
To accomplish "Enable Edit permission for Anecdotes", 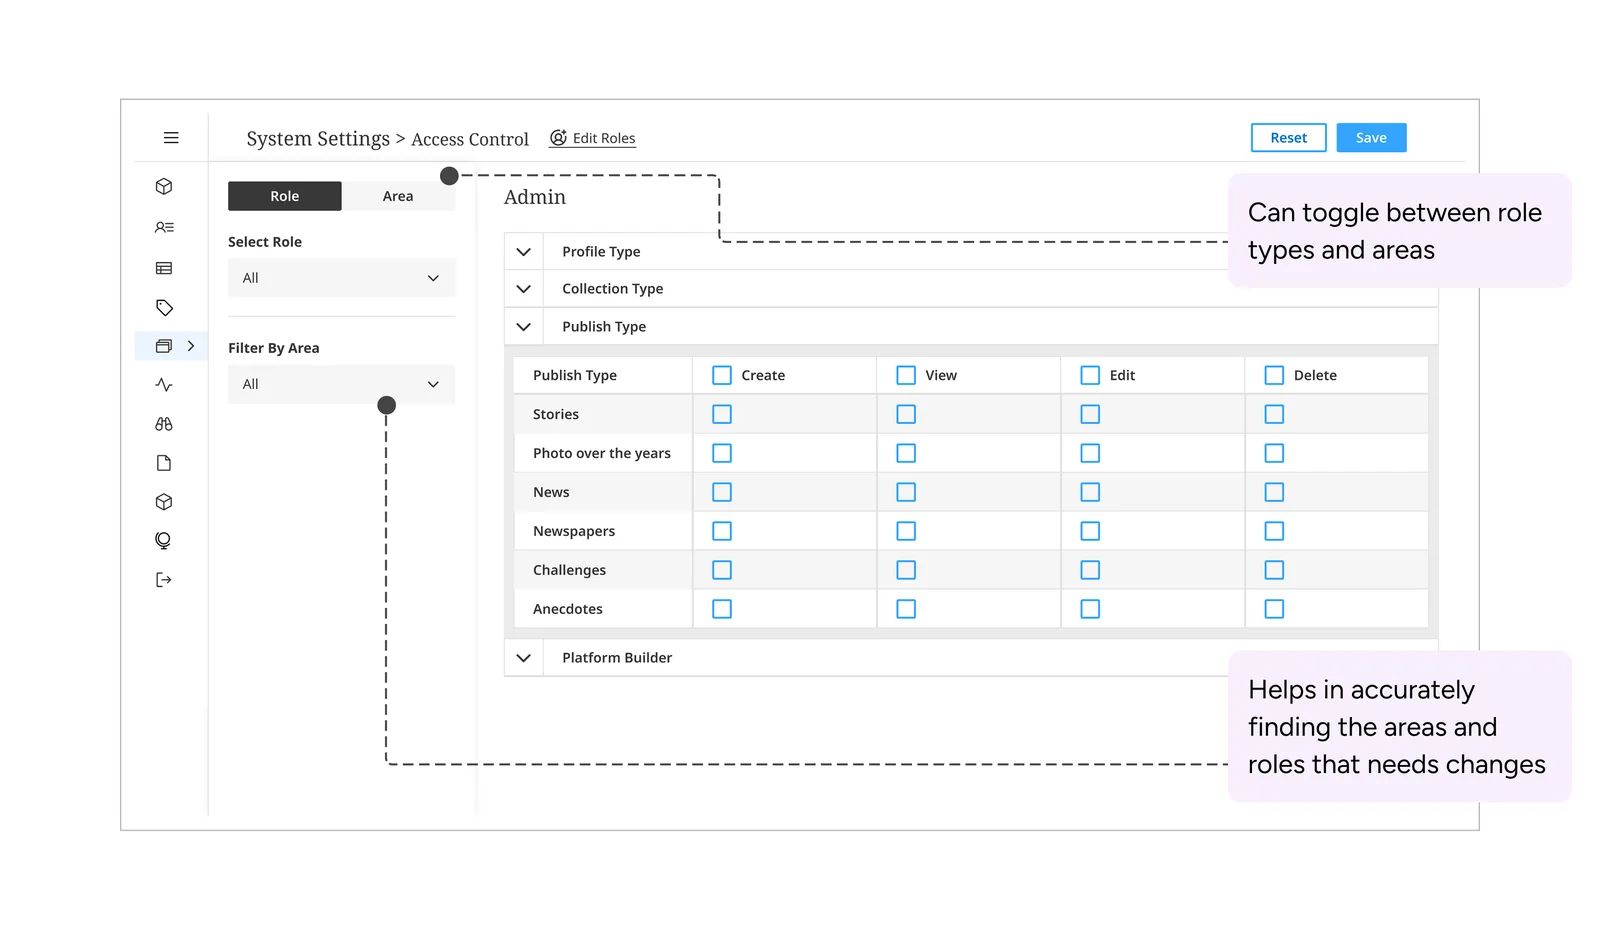I will click(x=1090, y=609).
